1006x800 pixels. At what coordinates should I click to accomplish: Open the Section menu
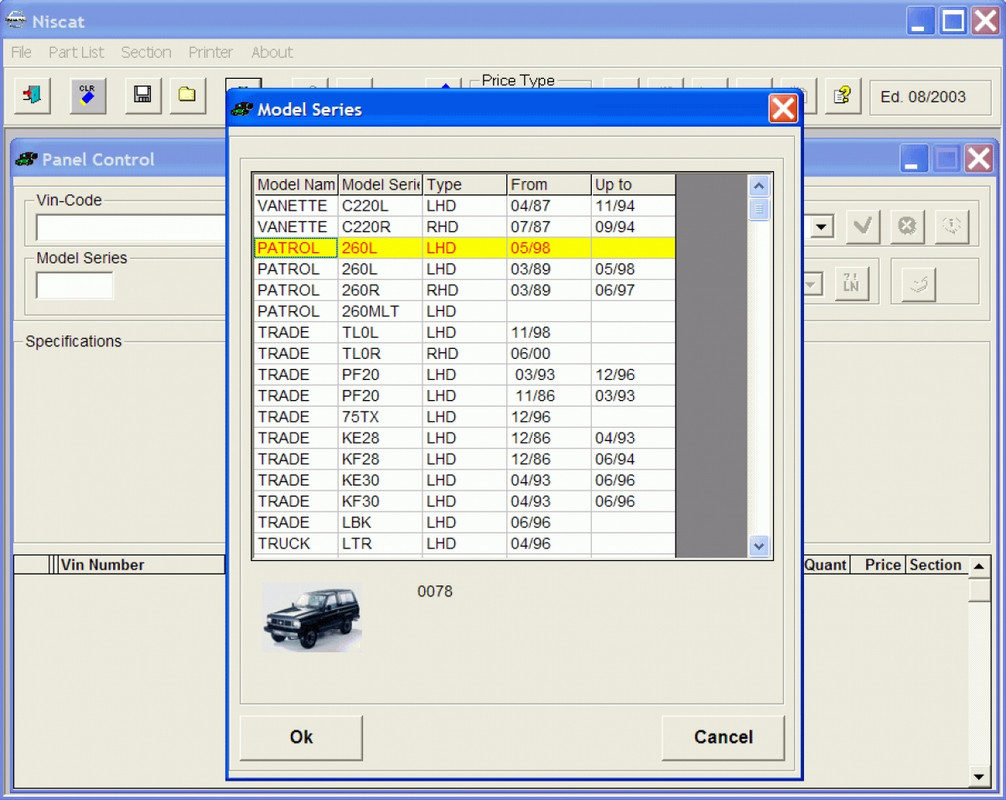pyautogui.click(x=146, y=52)
